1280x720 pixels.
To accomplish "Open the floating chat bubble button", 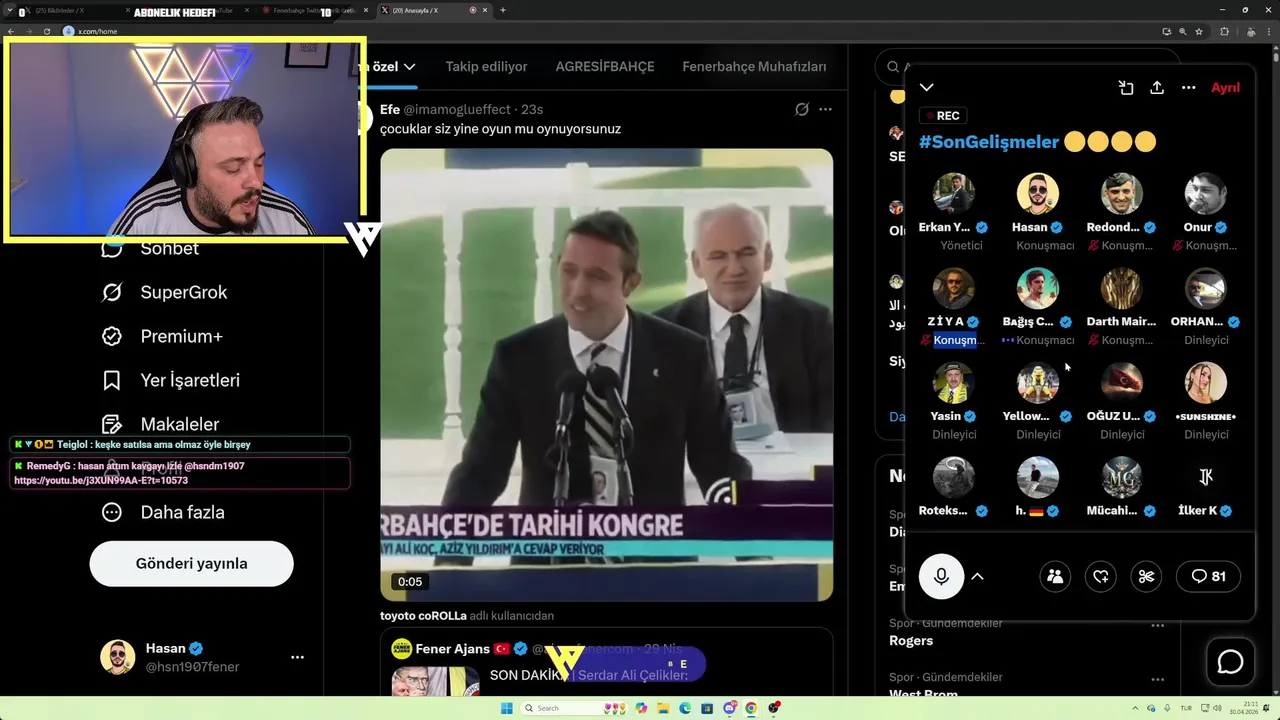I will (x=1230, y=662).
